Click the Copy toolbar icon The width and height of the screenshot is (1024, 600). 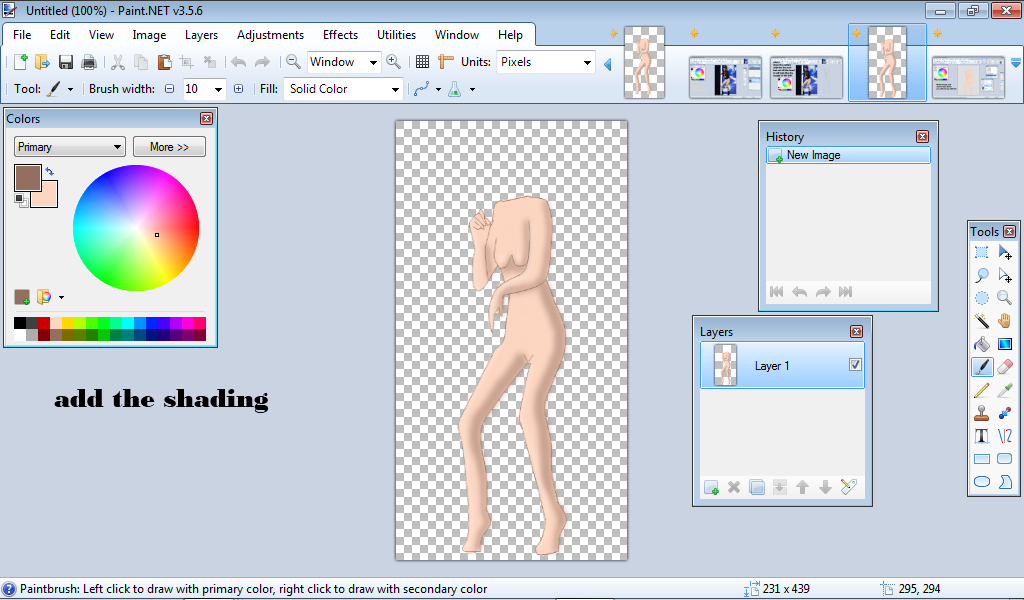pos(141,62)
